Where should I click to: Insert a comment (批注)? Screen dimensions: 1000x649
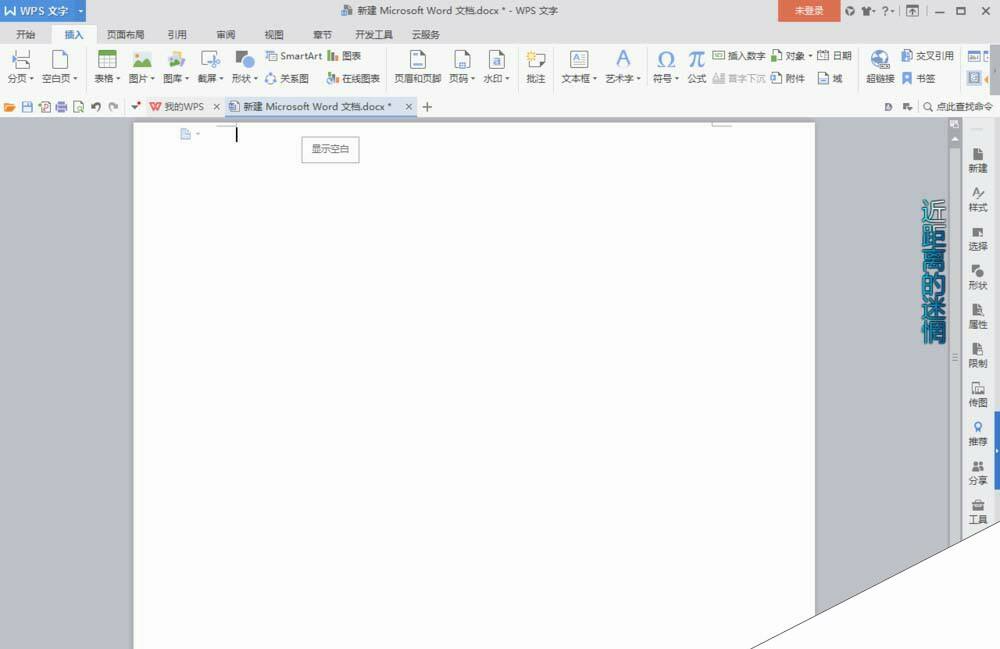click(x=536, y=66)
